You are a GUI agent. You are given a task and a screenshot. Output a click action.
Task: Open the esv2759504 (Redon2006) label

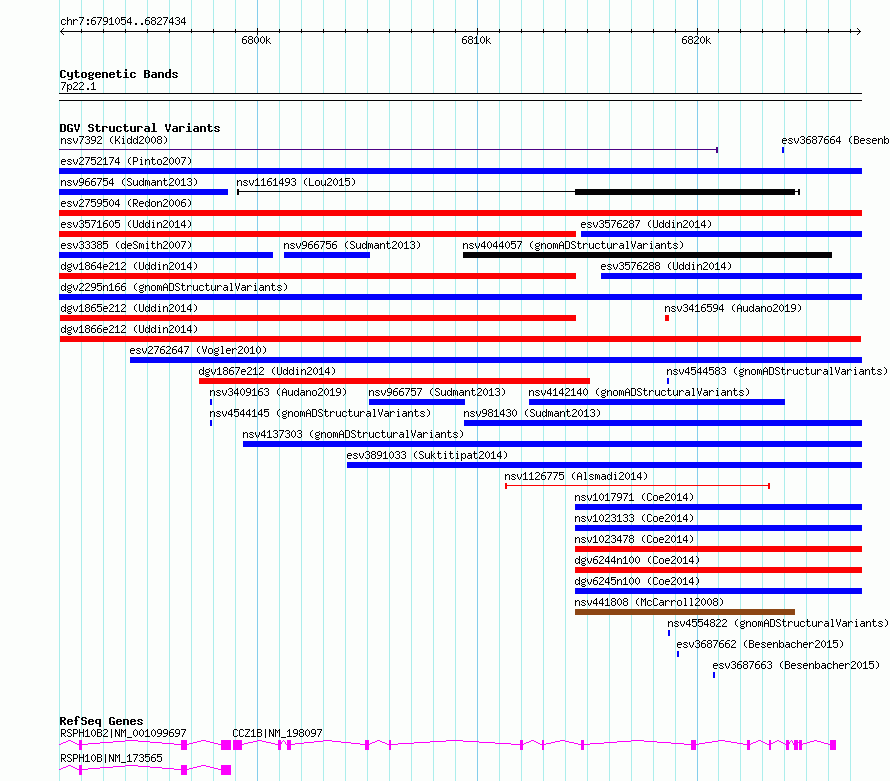[x=126, y=203]
